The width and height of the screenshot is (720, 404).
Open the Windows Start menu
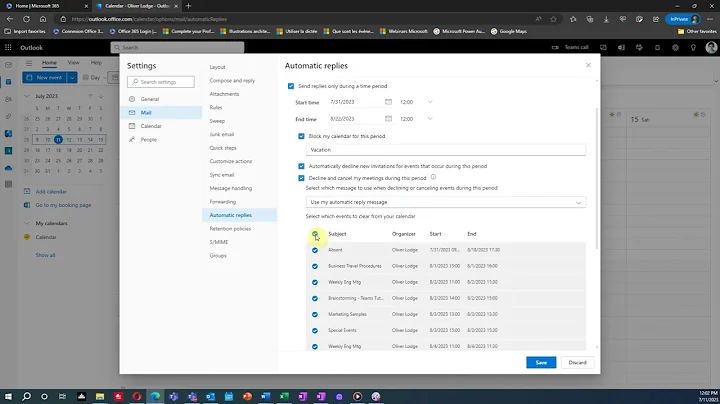pos(8,396)
